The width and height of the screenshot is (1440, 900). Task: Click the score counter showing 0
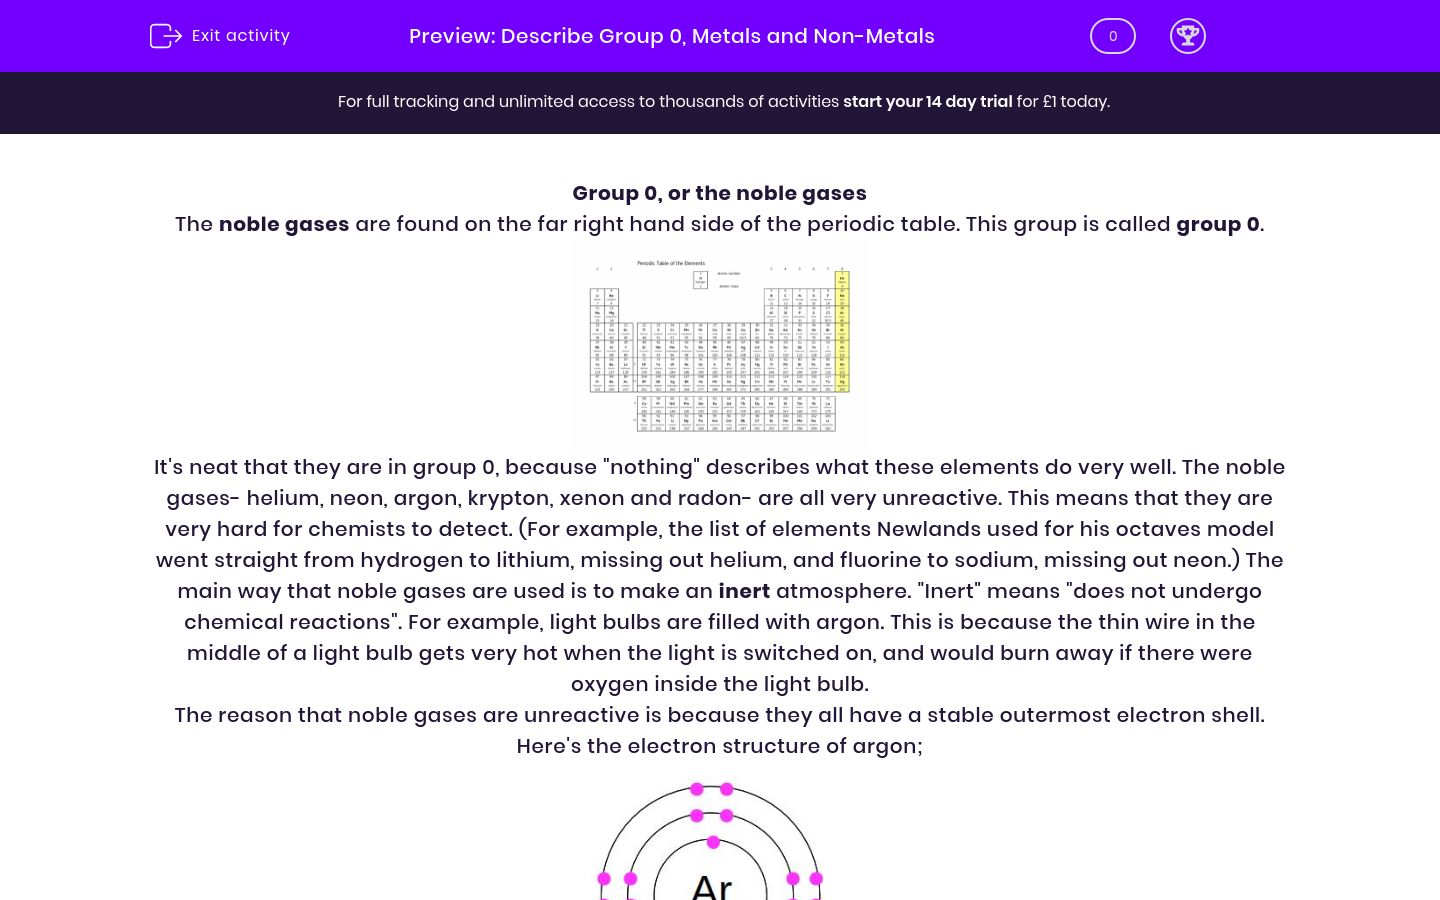pos(1112,36)
